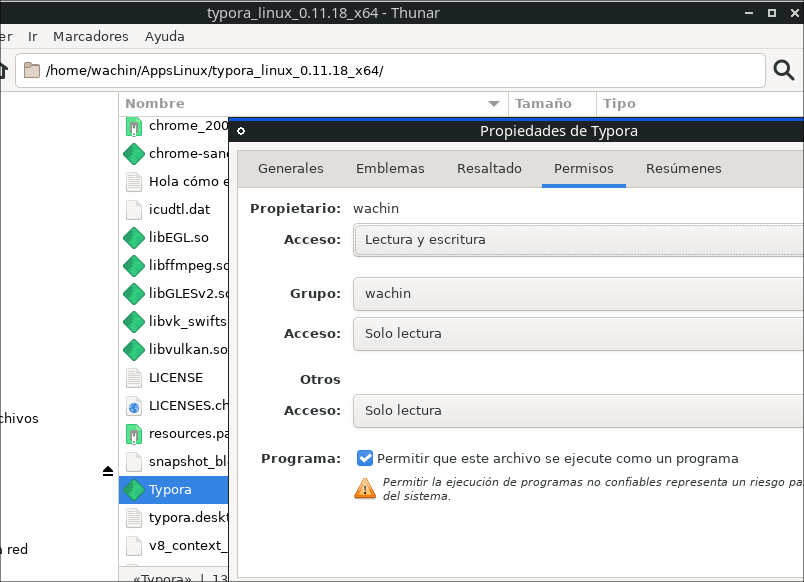Screen dimensions: 804x582
Task: Click the Tamaño column header
Action: pyautogui.click(x=553, y=104)
